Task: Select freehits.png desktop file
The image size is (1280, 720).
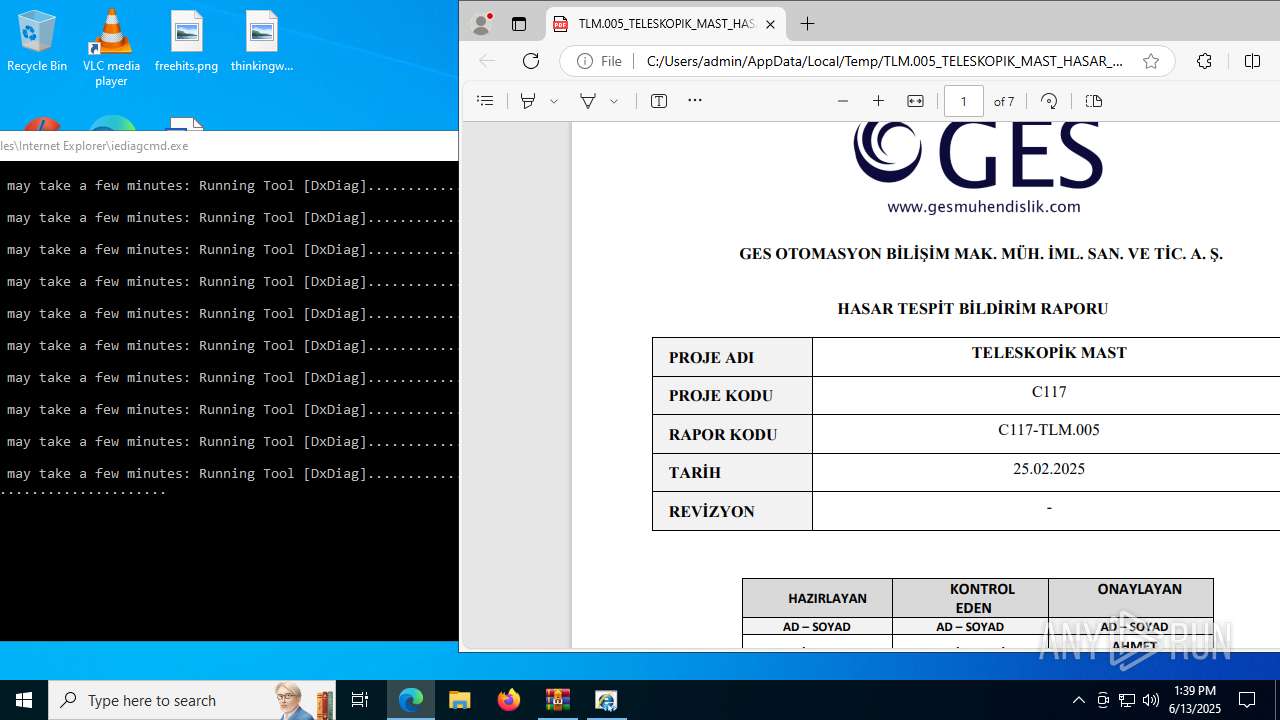Action: [x=186, y=41]
